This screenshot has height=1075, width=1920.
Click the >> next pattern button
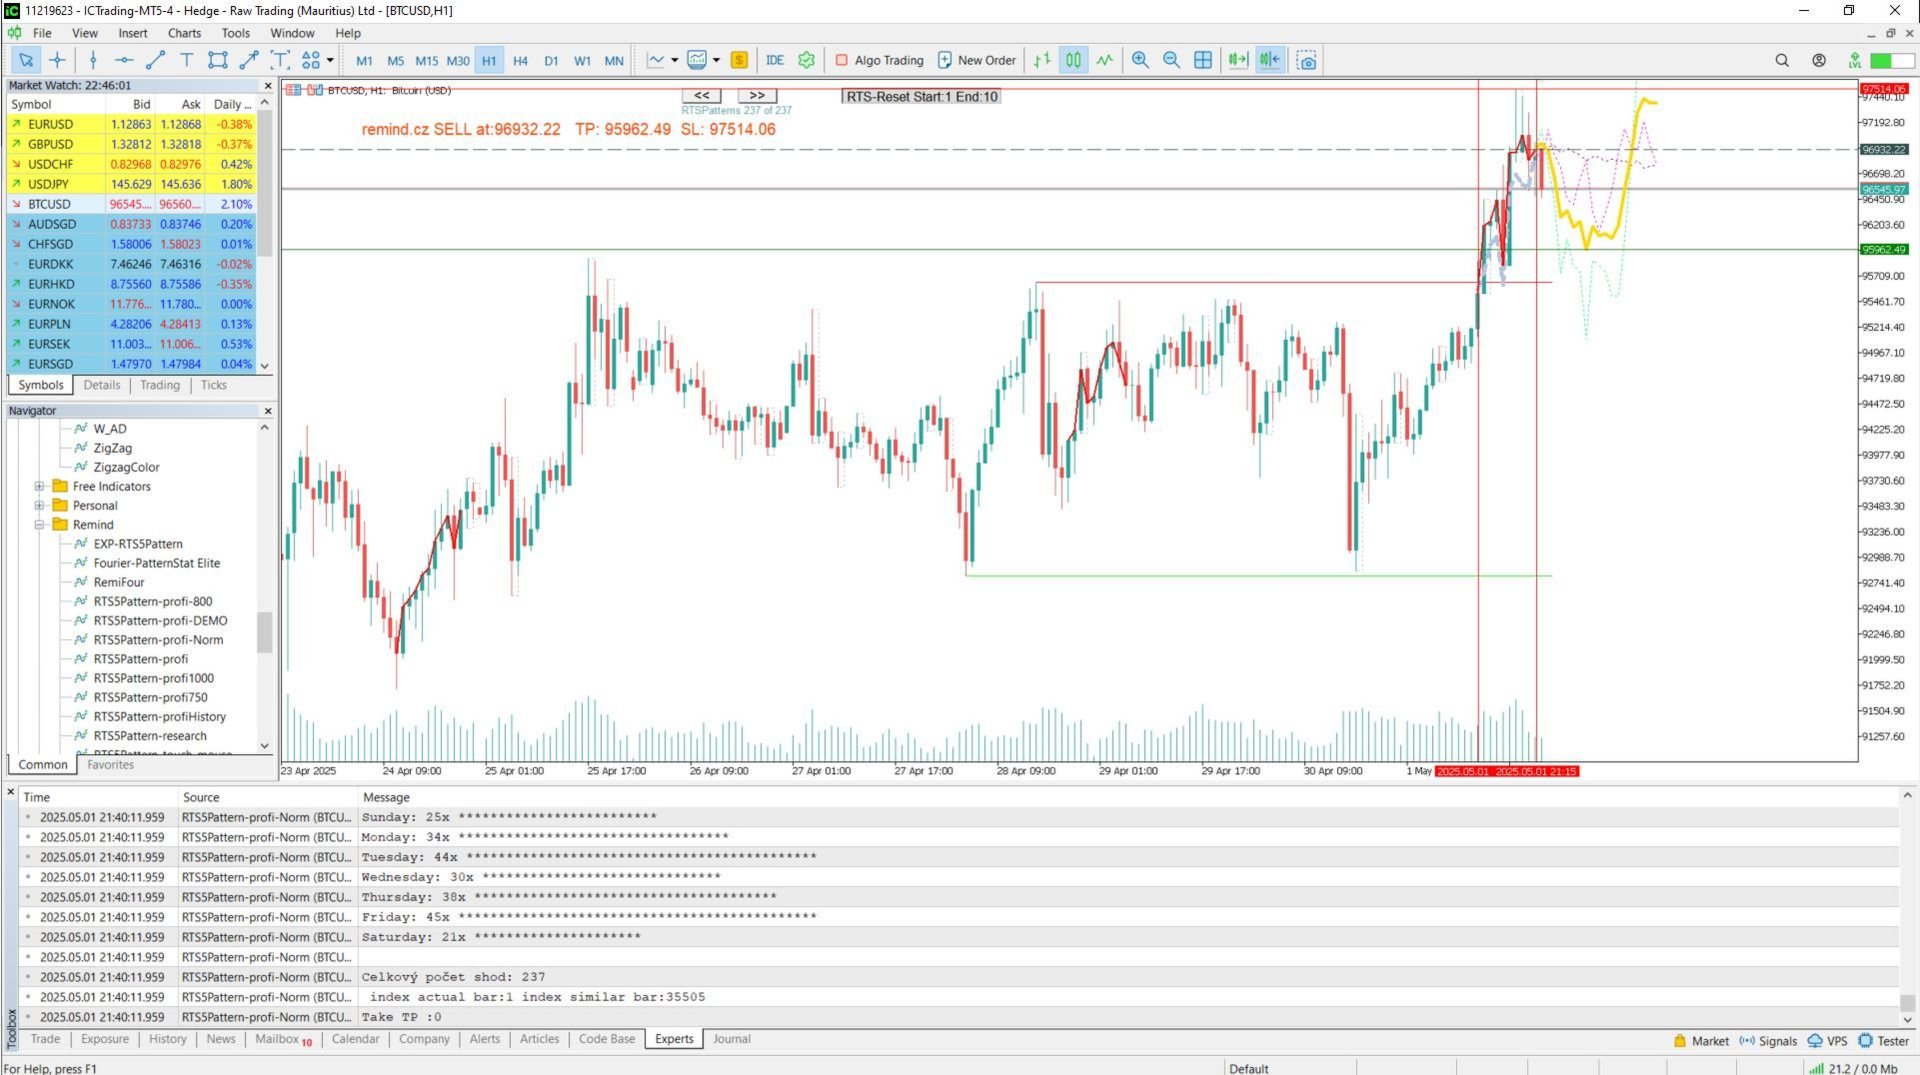(x=757, y=96)
